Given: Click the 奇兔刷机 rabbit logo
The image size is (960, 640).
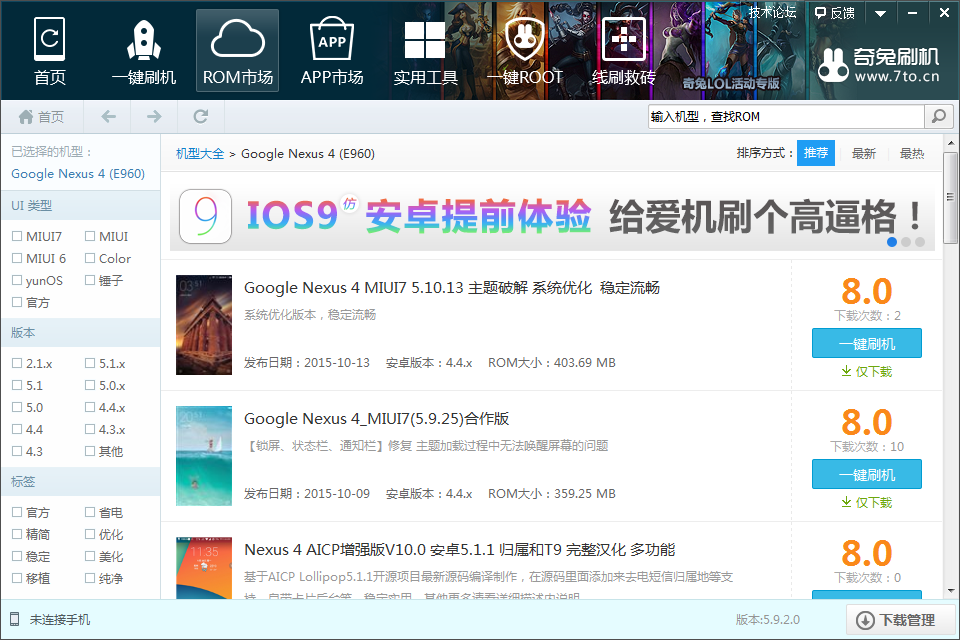Looking at the screenshot, I should click(833, 65).
